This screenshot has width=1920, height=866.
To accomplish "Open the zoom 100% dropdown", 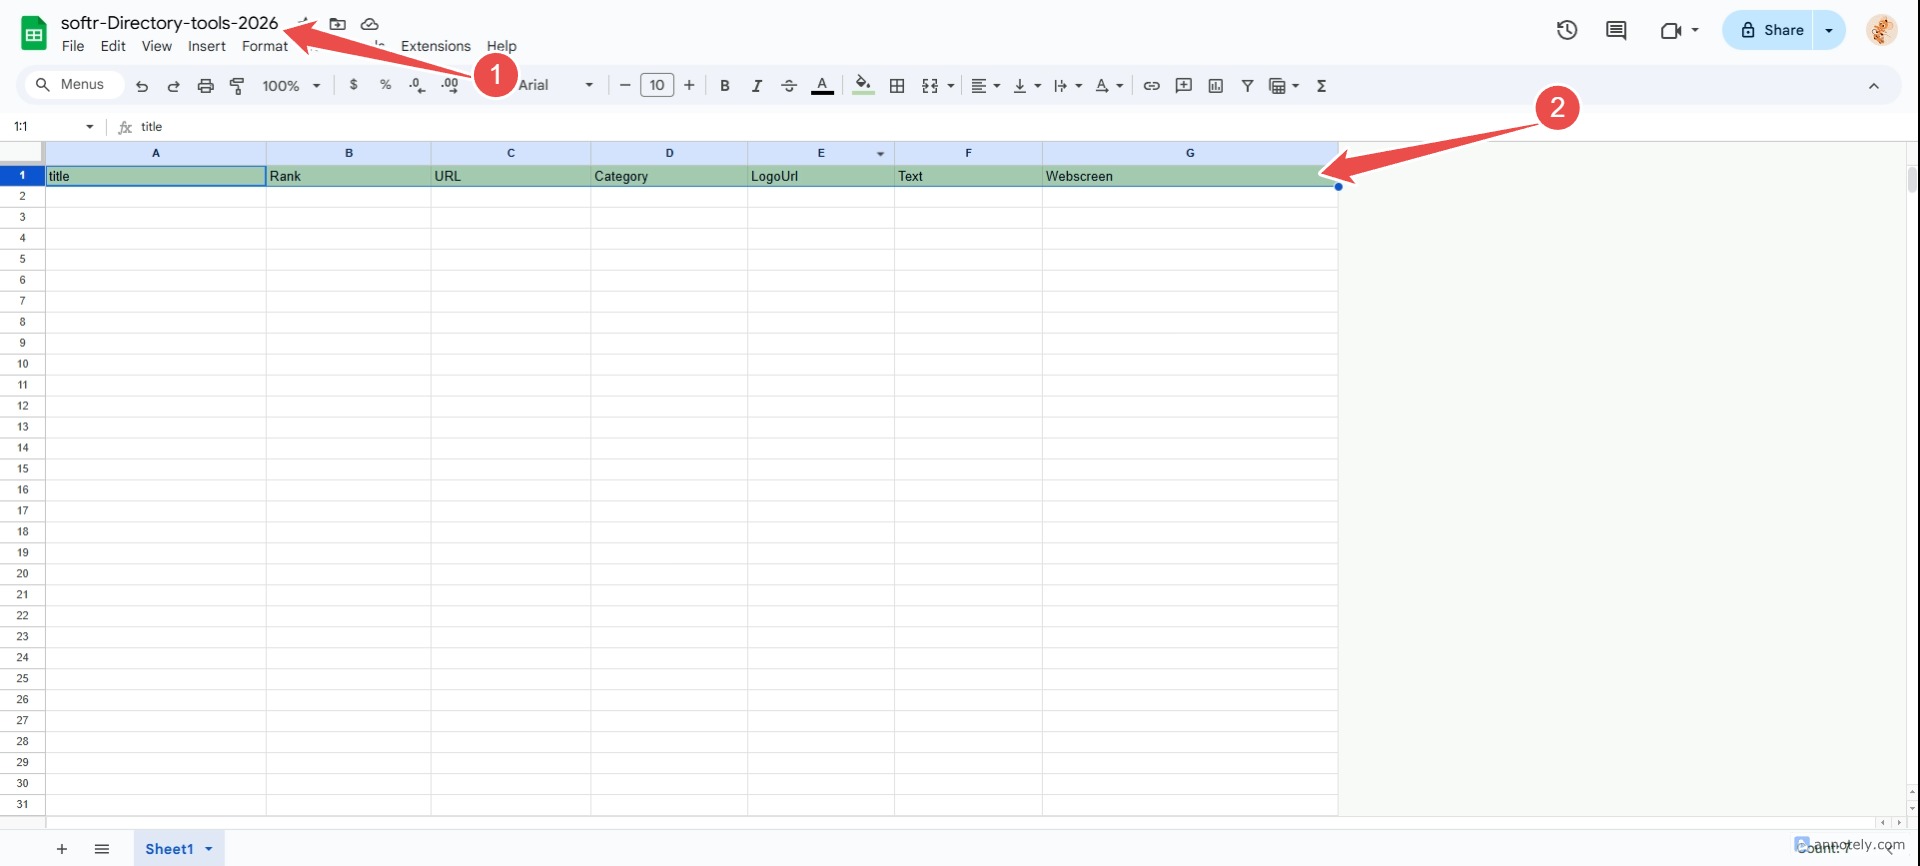I will coord(291,86).
